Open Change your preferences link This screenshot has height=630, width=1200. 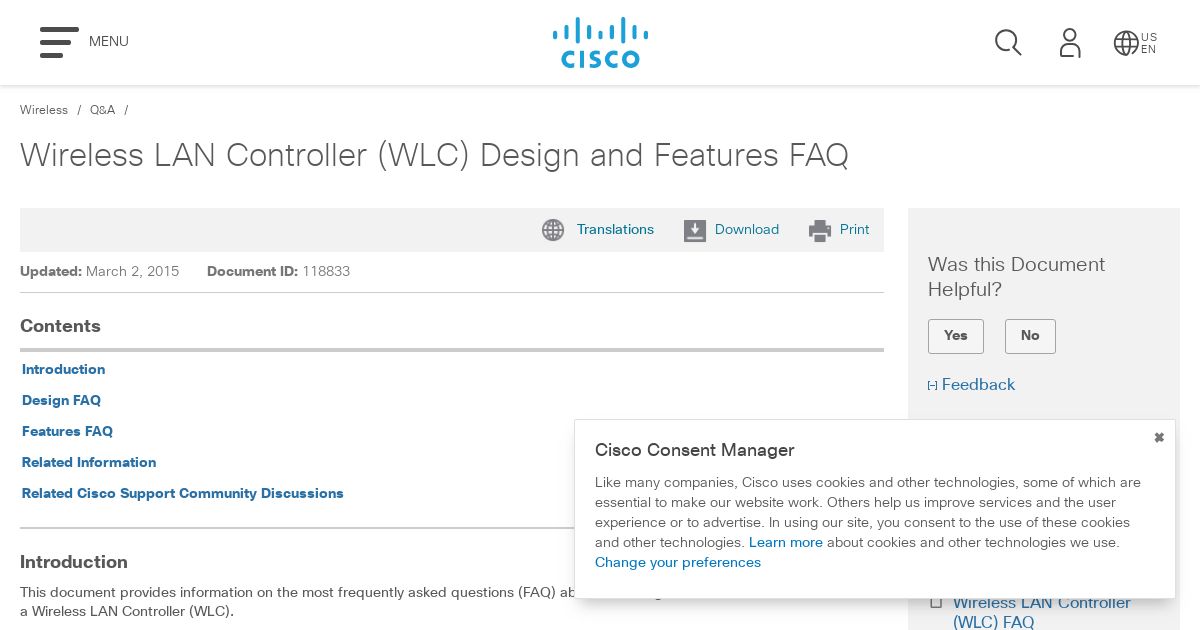[x=678, y=562]
